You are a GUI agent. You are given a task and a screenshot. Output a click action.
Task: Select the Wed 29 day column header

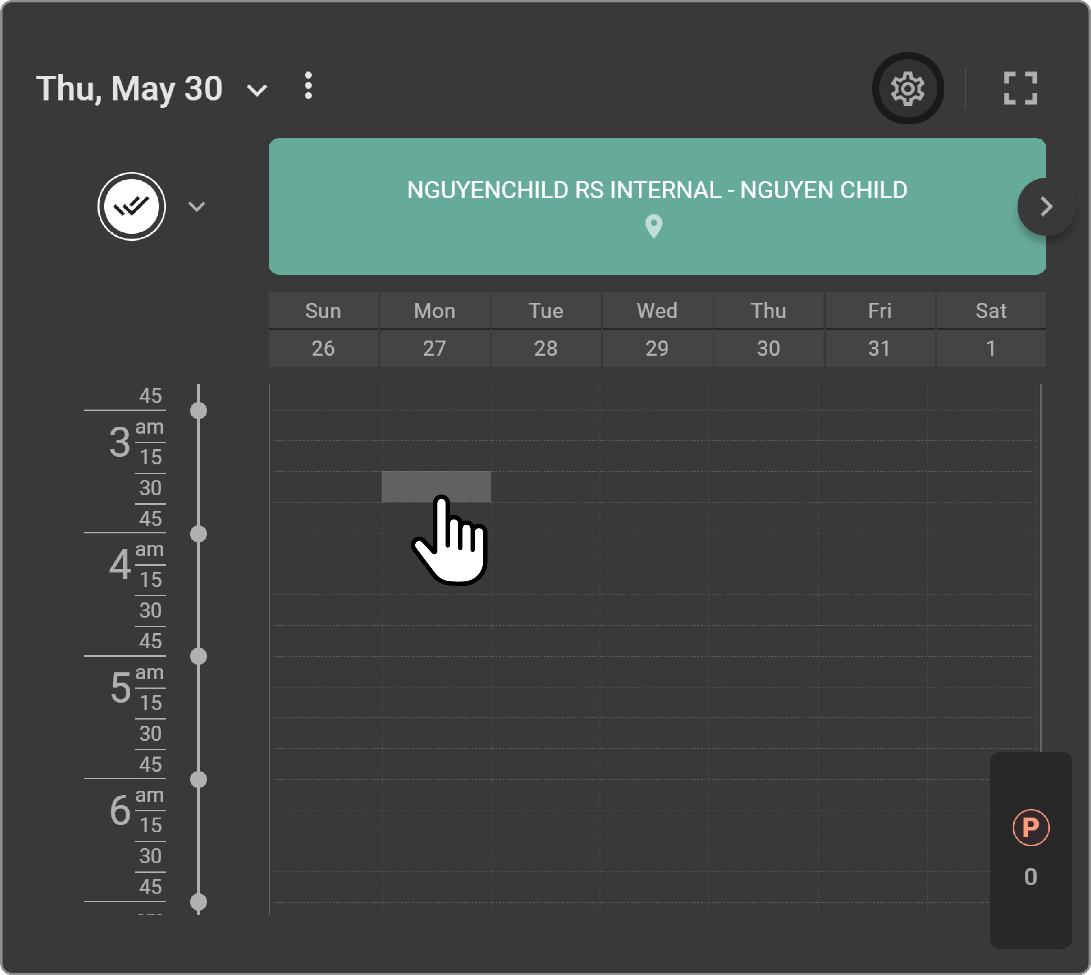657,330
